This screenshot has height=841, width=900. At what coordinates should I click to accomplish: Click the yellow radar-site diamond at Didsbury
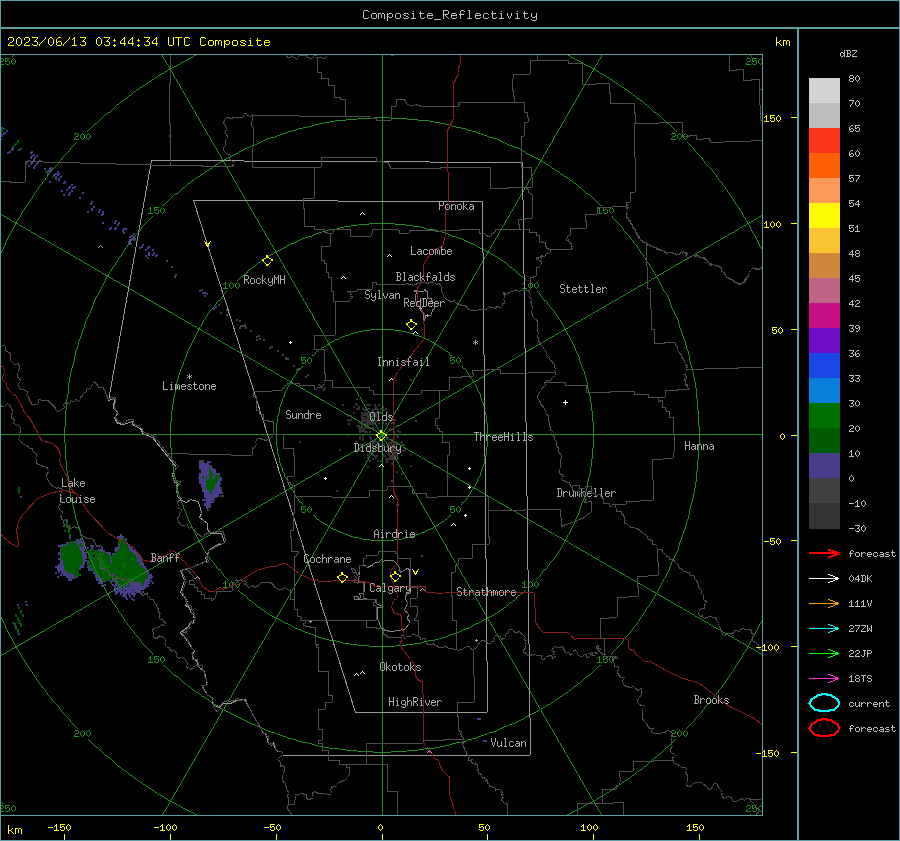381,436
